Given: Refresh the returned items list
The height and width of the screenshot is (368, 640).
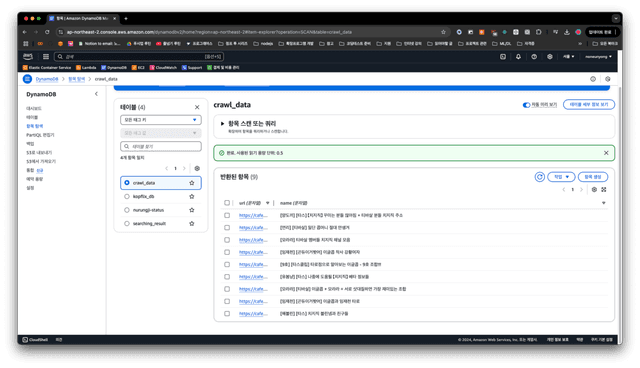Looking at the screenshot, I should point(540,177).
